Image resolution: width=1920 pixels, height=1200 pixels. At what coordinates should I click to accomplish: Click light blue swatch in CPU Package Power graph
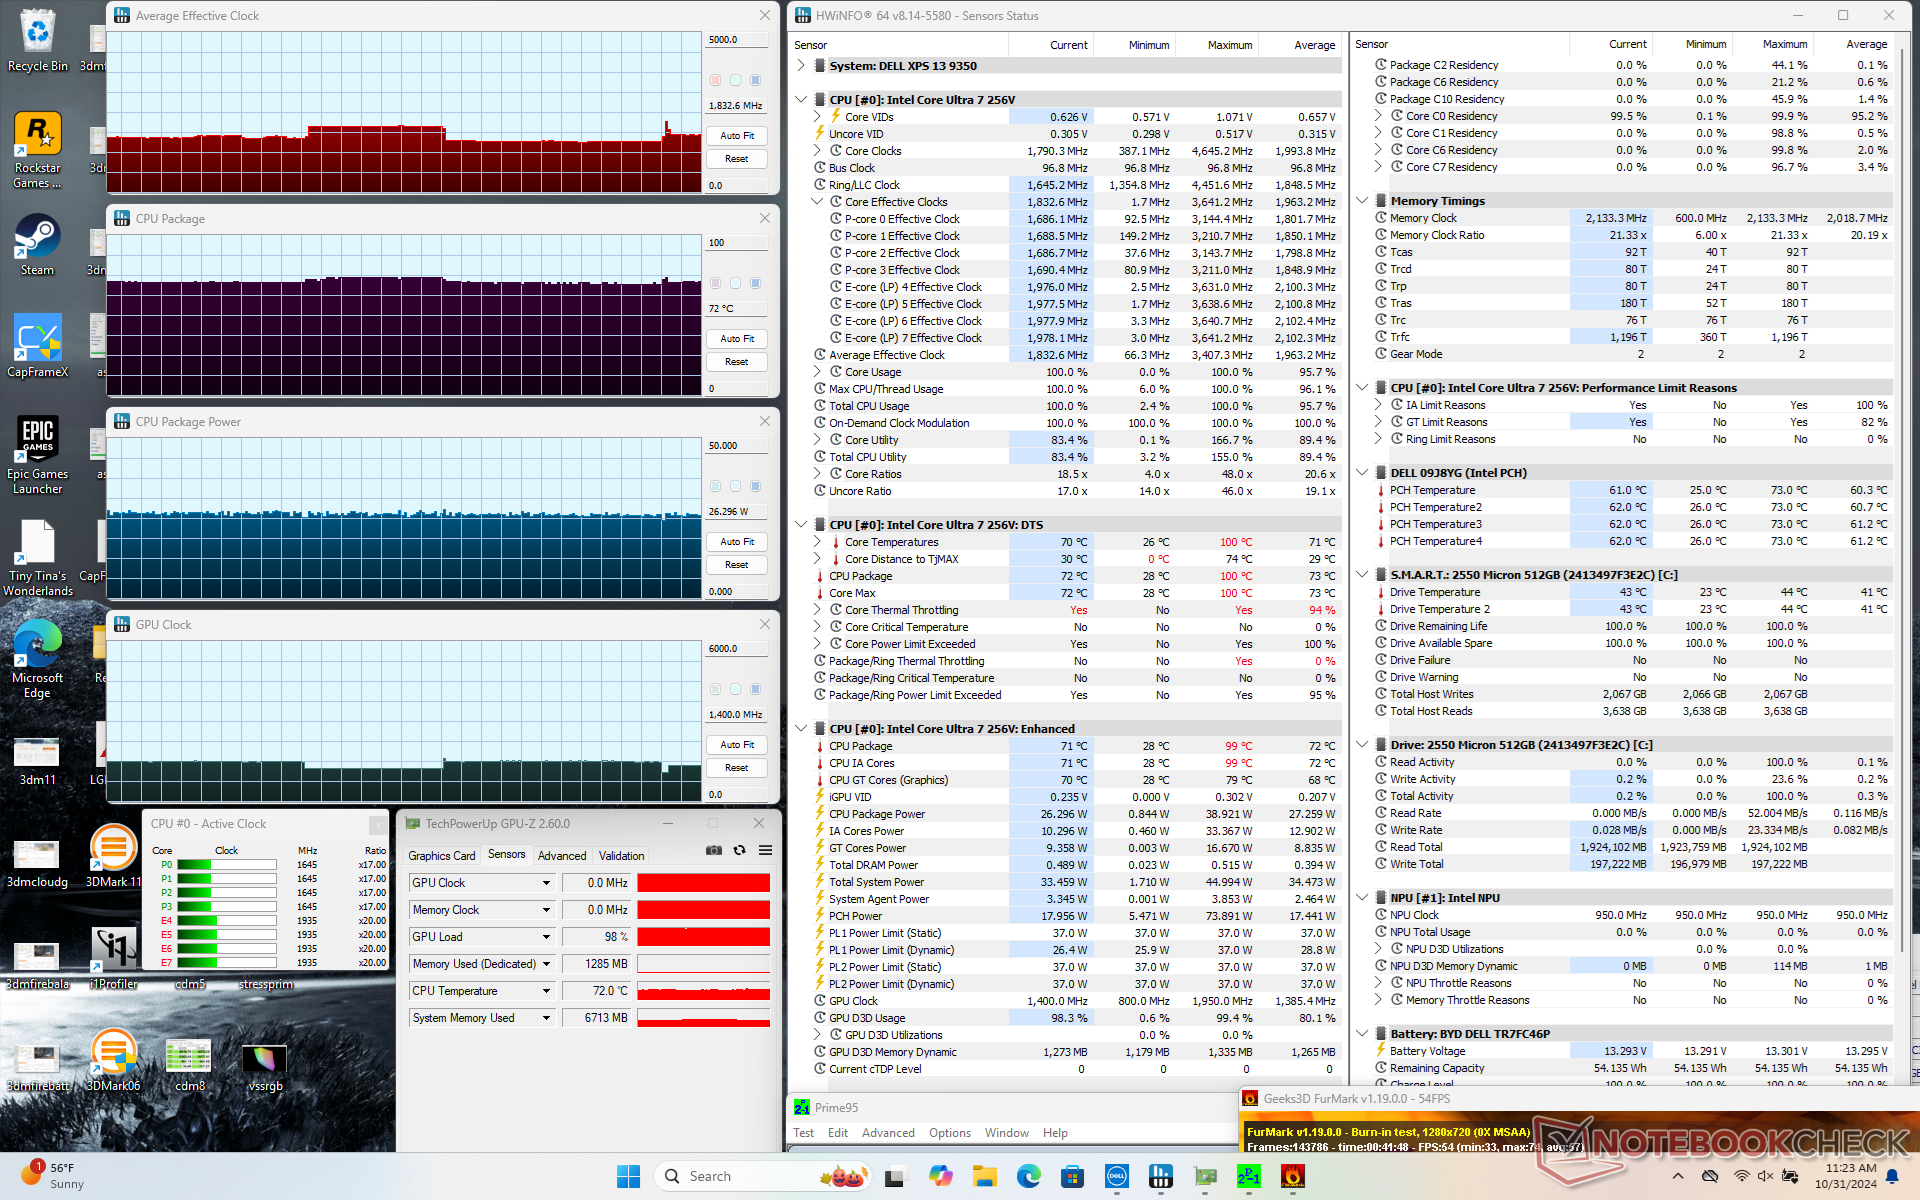[x=735, y=486]
